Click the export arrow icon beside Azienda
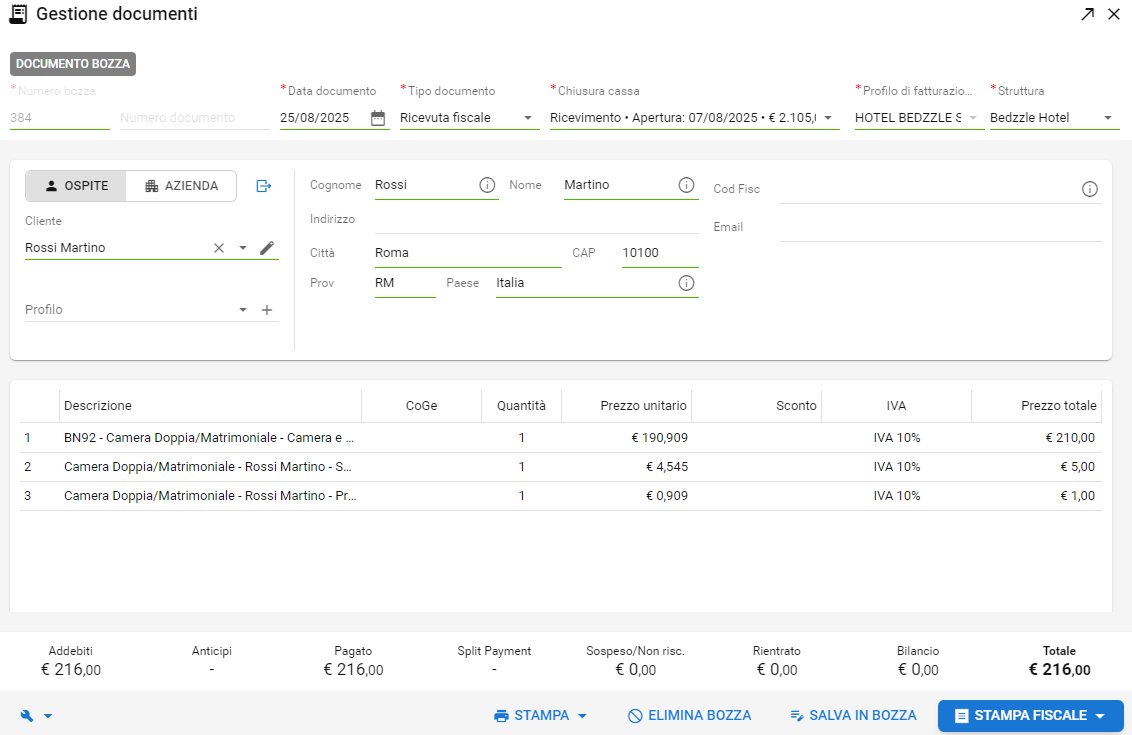The width and height of the screenshot is (1132, 735). pyautogui.click(x=264, y=186)
